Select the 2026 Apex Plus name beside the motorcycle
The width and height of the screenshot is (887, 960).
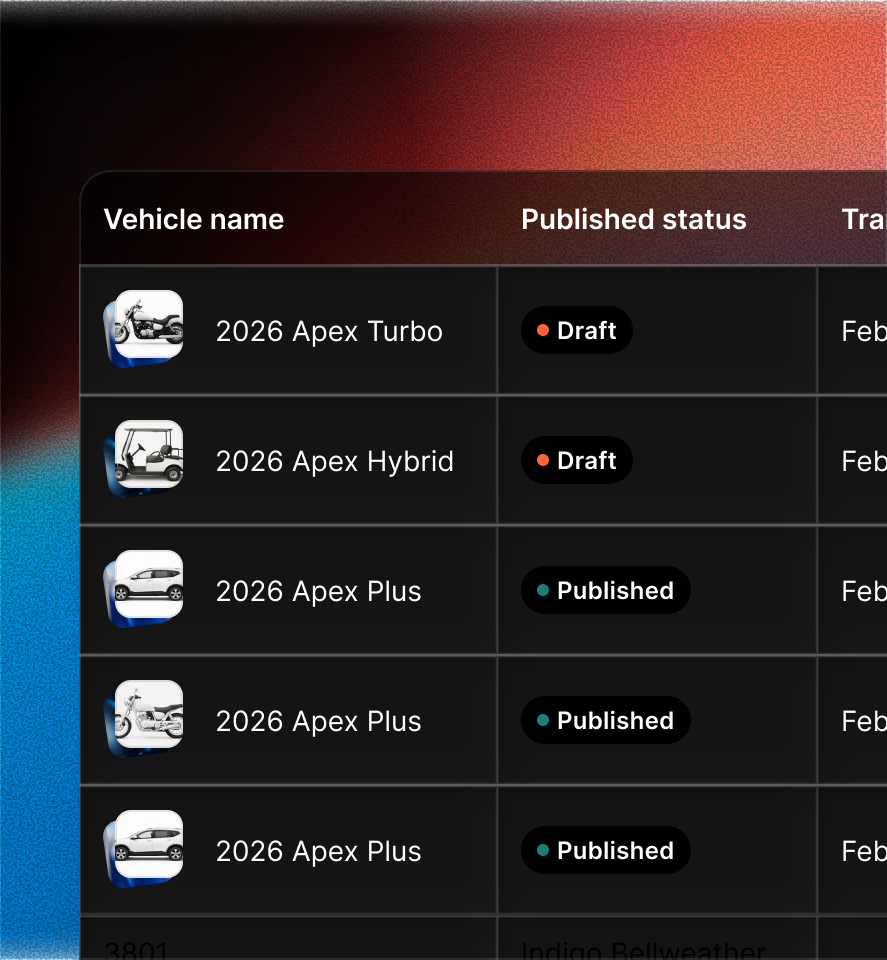[x=319, y=721]
